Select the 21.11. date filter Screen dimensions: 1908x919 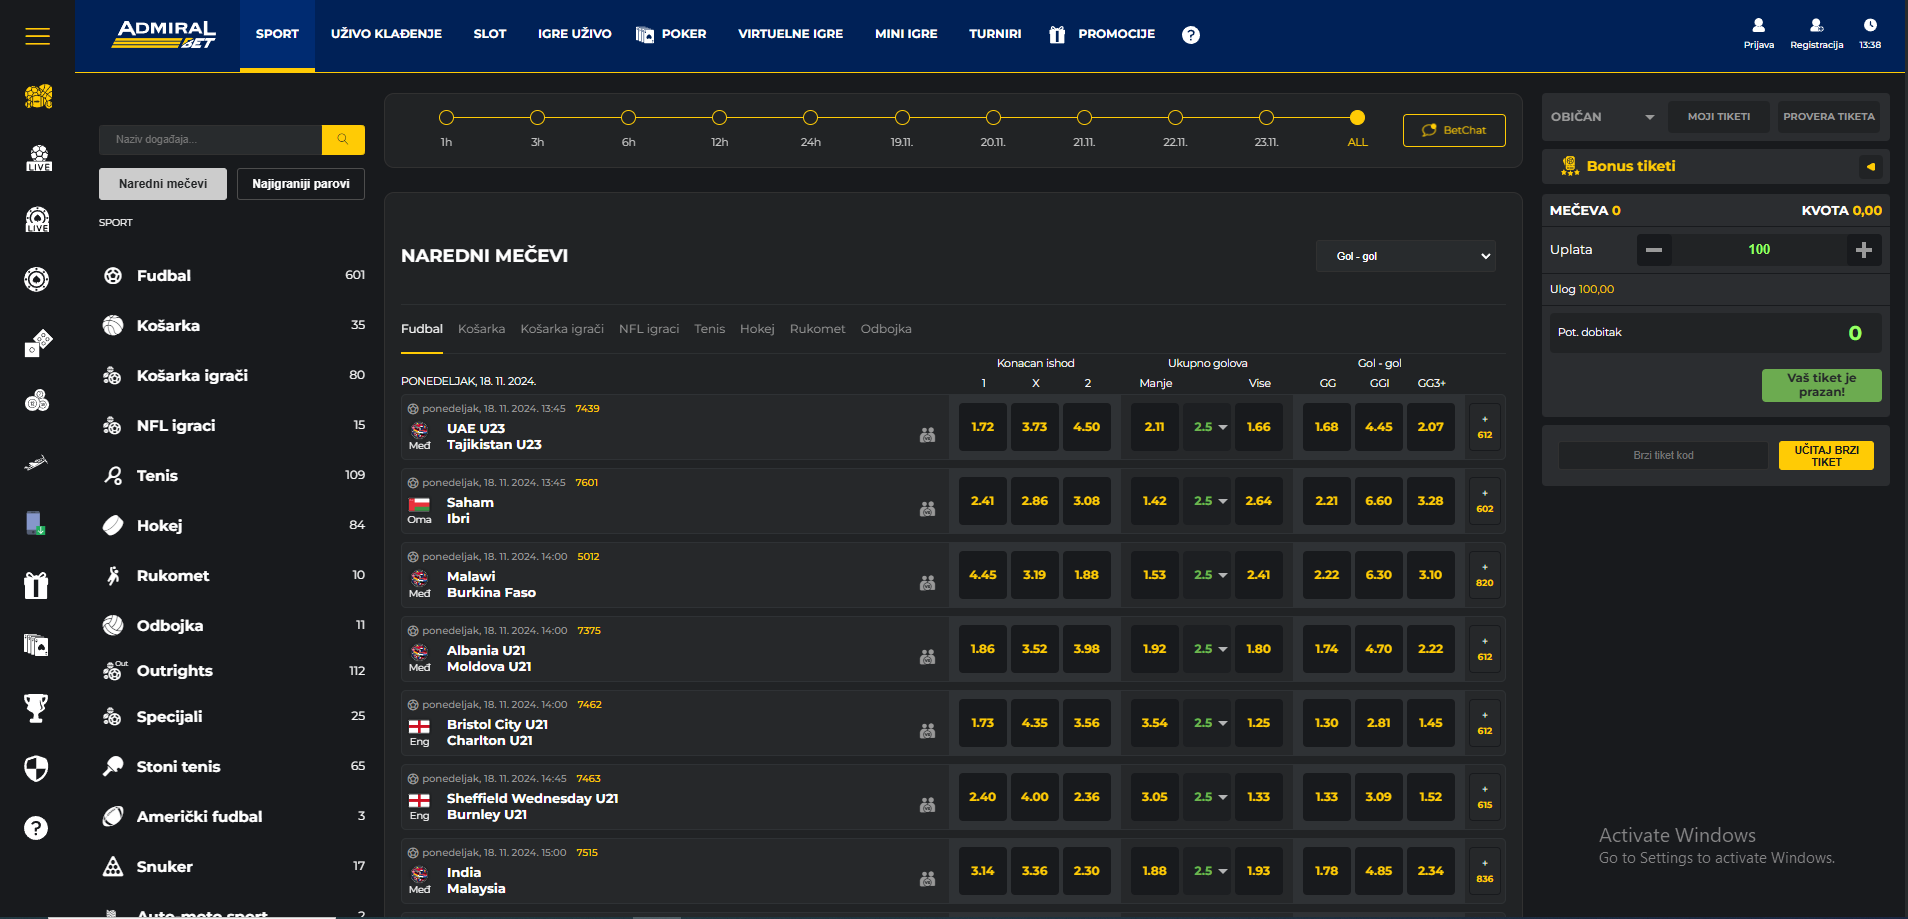tap(1084, 118)
